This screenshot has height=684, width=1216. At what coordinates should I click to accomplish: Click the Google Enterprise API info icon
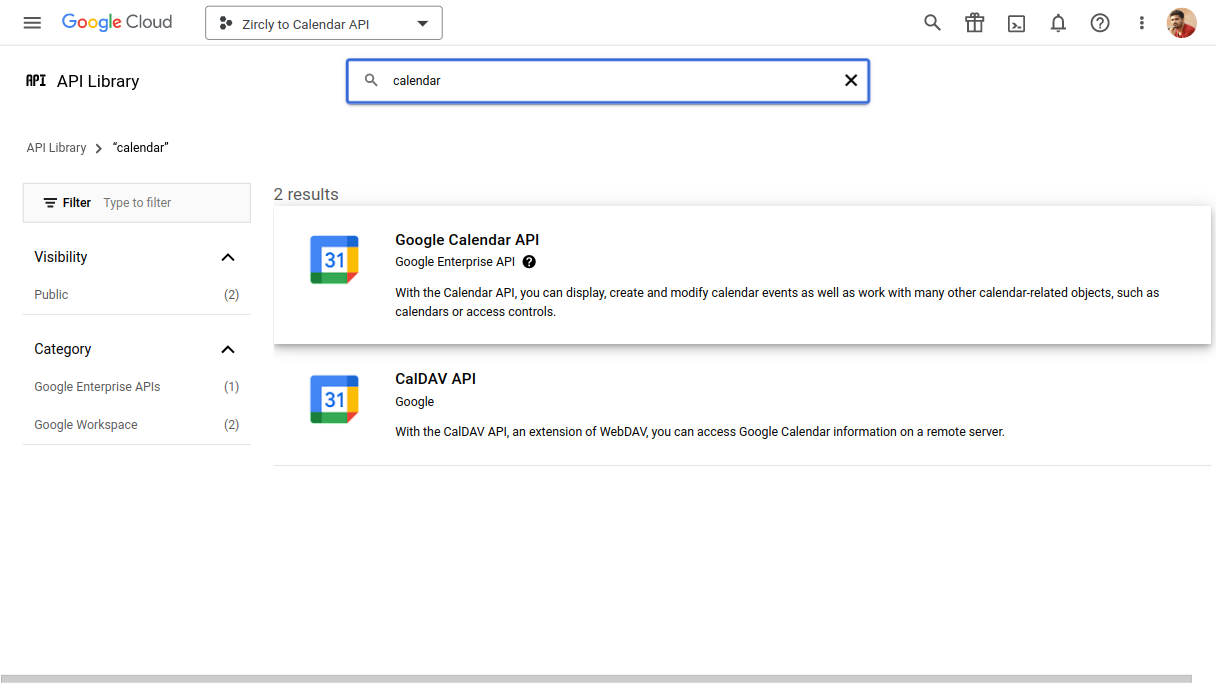tap(529, 262)
